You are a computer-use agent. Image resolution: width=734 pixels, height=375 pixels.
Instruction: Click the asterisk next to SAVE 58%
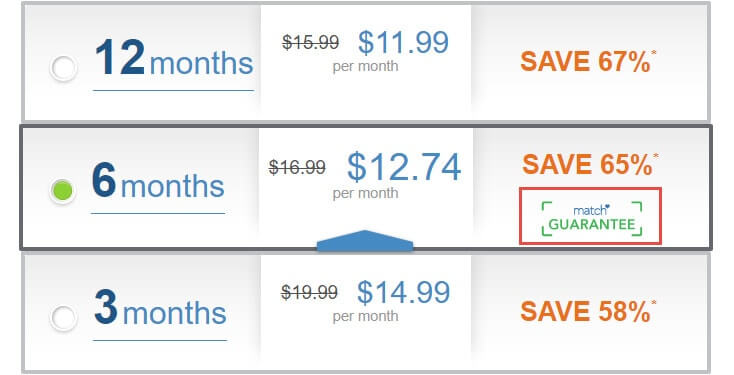tap(654, 303)
